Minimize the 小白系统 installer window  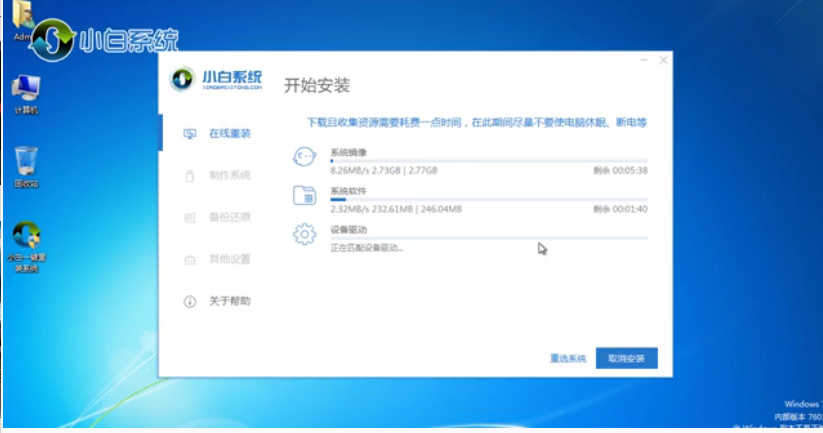(x=643, y=61)
